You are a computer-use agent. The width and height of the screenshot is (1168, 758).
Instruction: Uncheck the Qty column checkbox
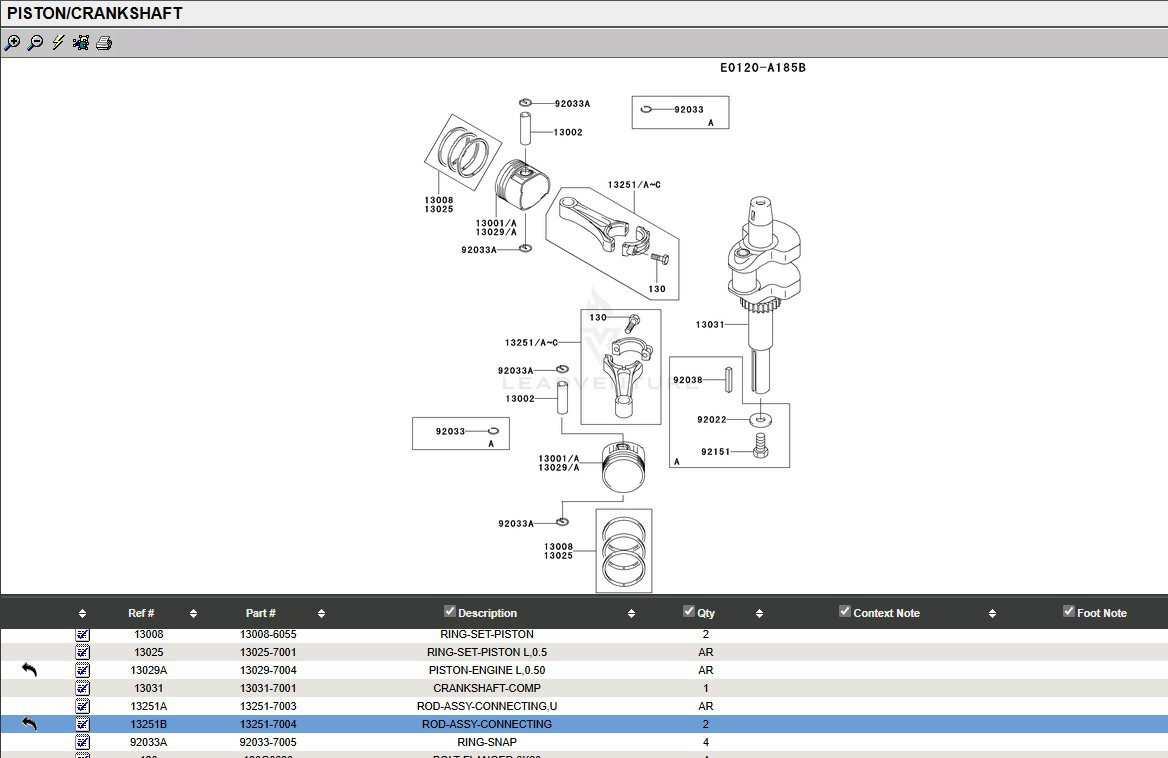click(x=689, y=612)
